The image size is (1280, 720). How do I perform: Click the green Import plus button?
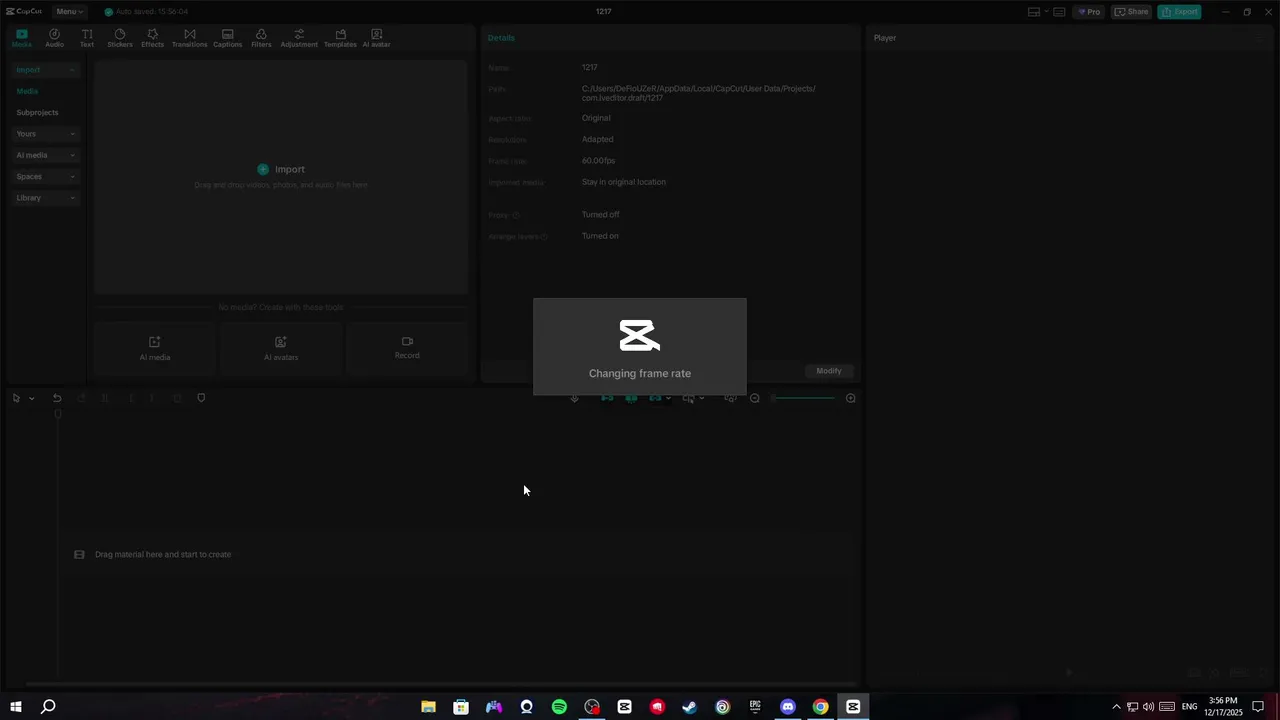pyautogui.click(x=263, y=169)
